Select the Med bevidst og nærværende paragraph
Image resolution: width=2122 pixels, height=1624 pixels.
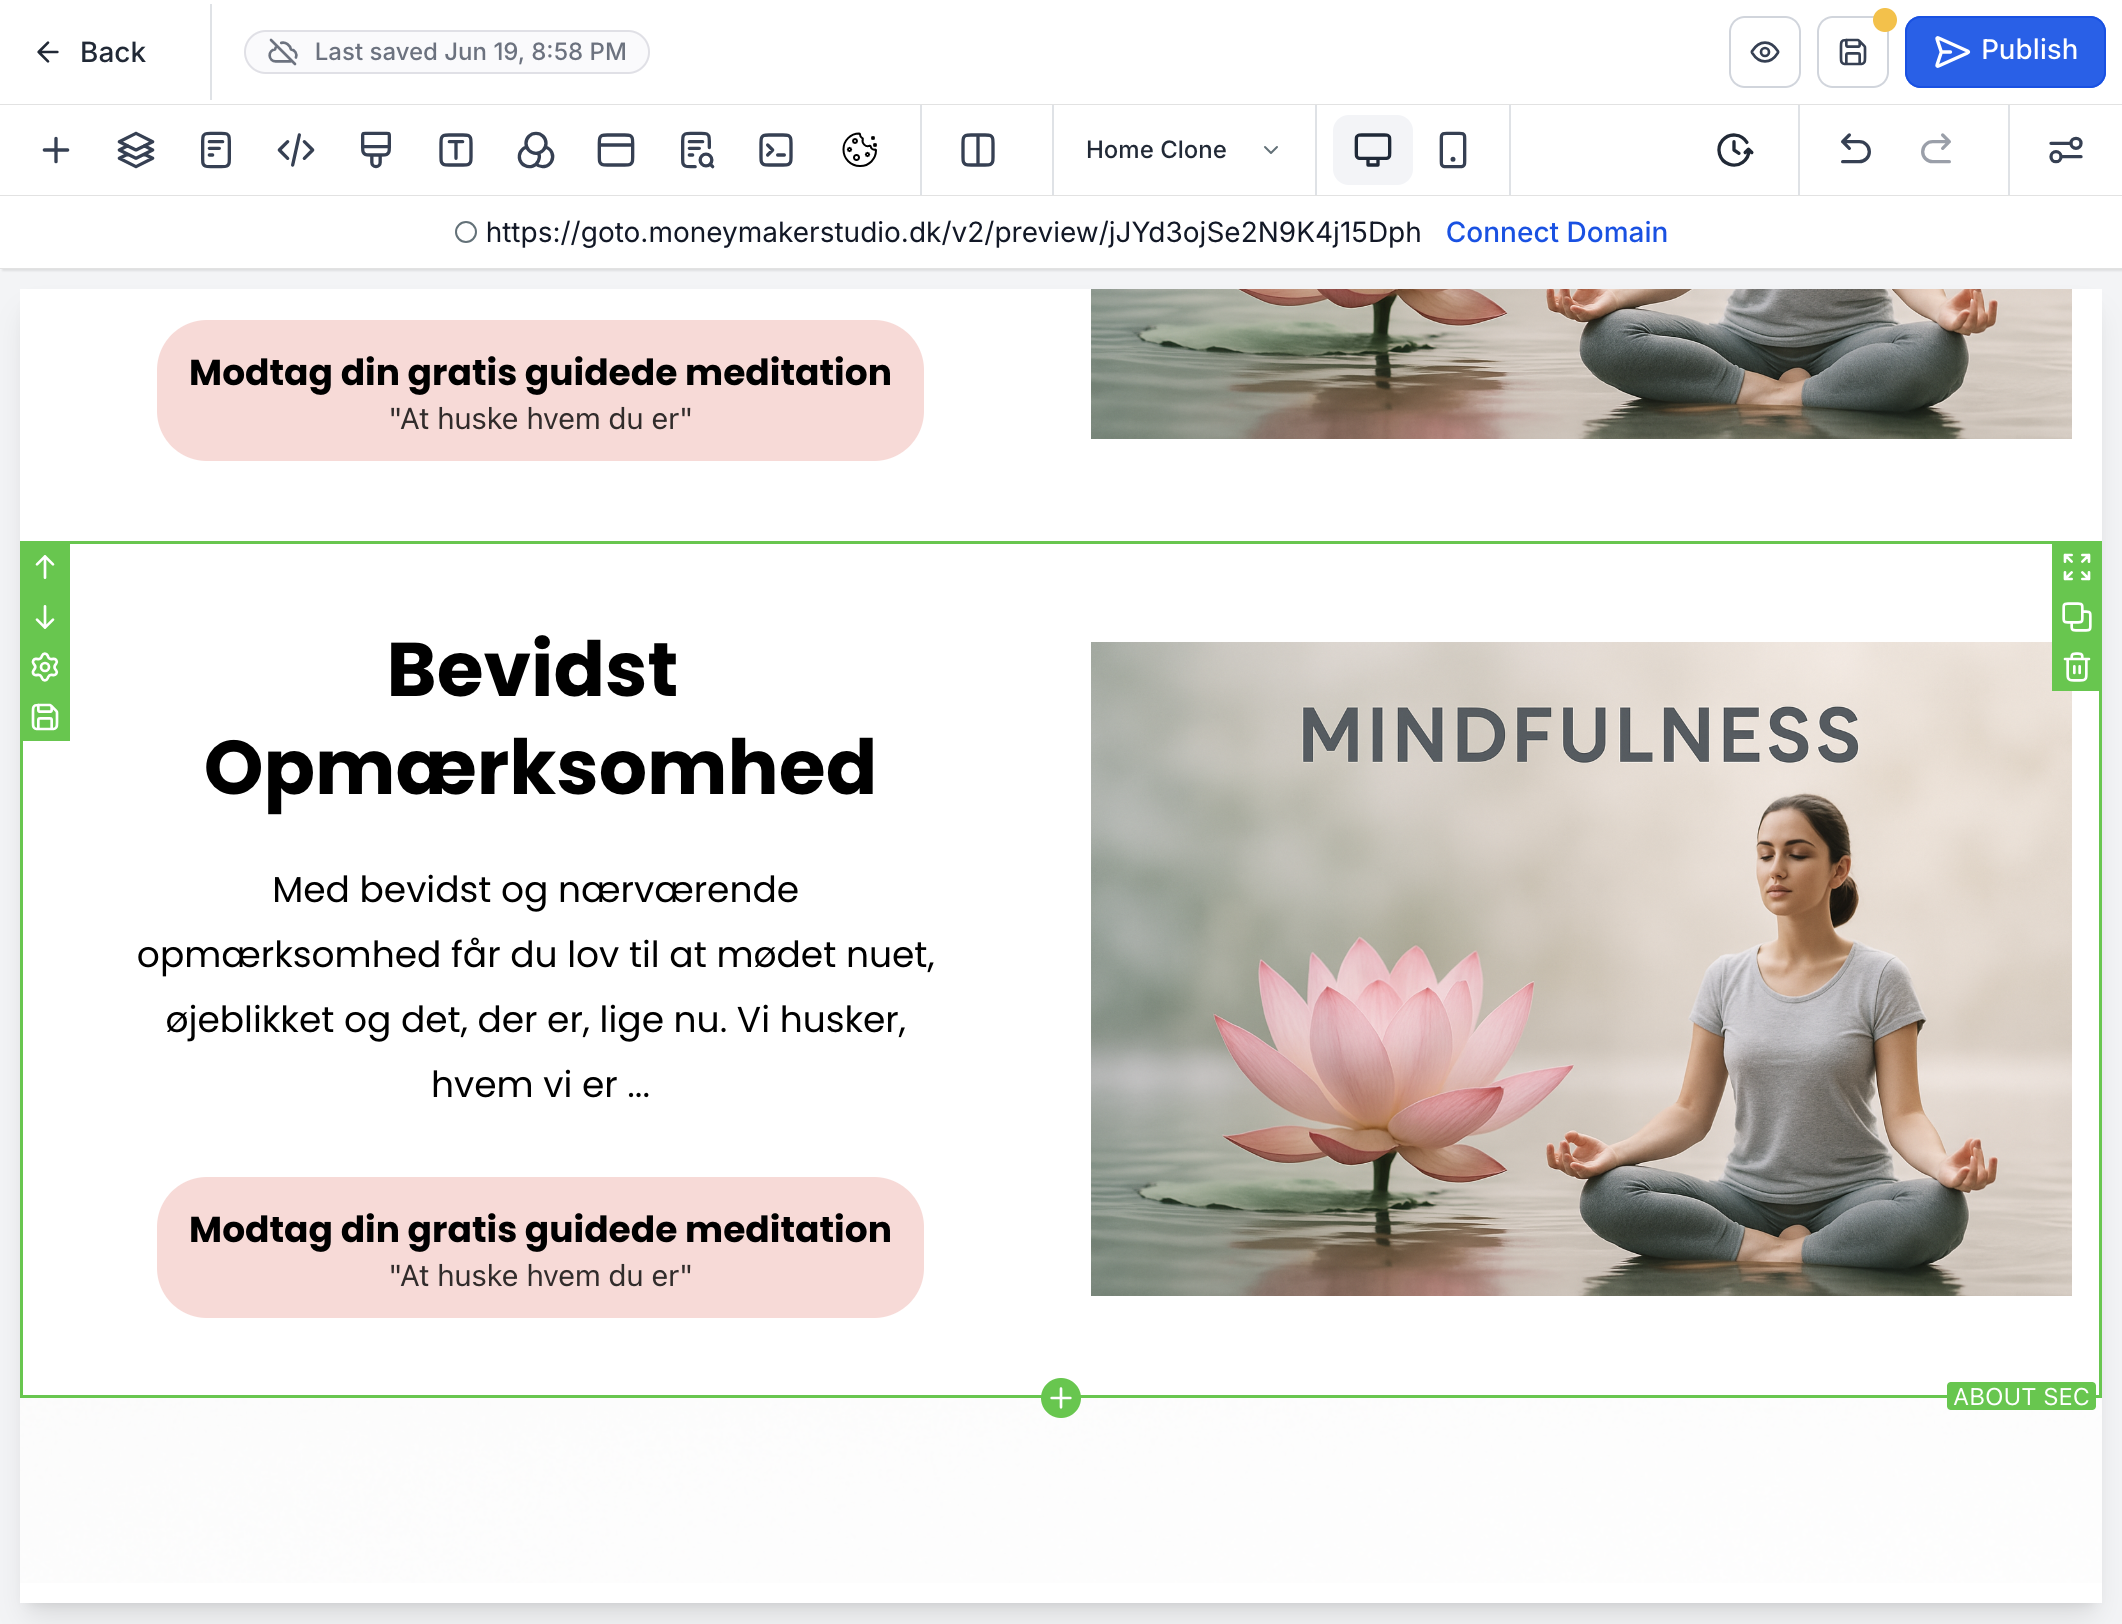(x=536, y=987)
